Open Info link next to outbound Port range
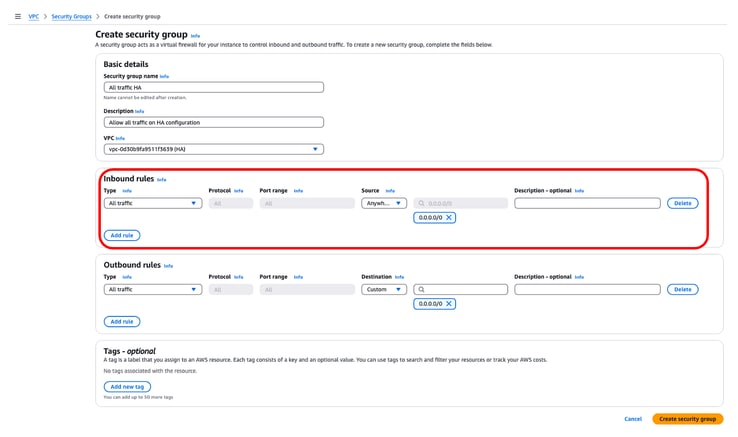The image size is (738, 437). 298,277
